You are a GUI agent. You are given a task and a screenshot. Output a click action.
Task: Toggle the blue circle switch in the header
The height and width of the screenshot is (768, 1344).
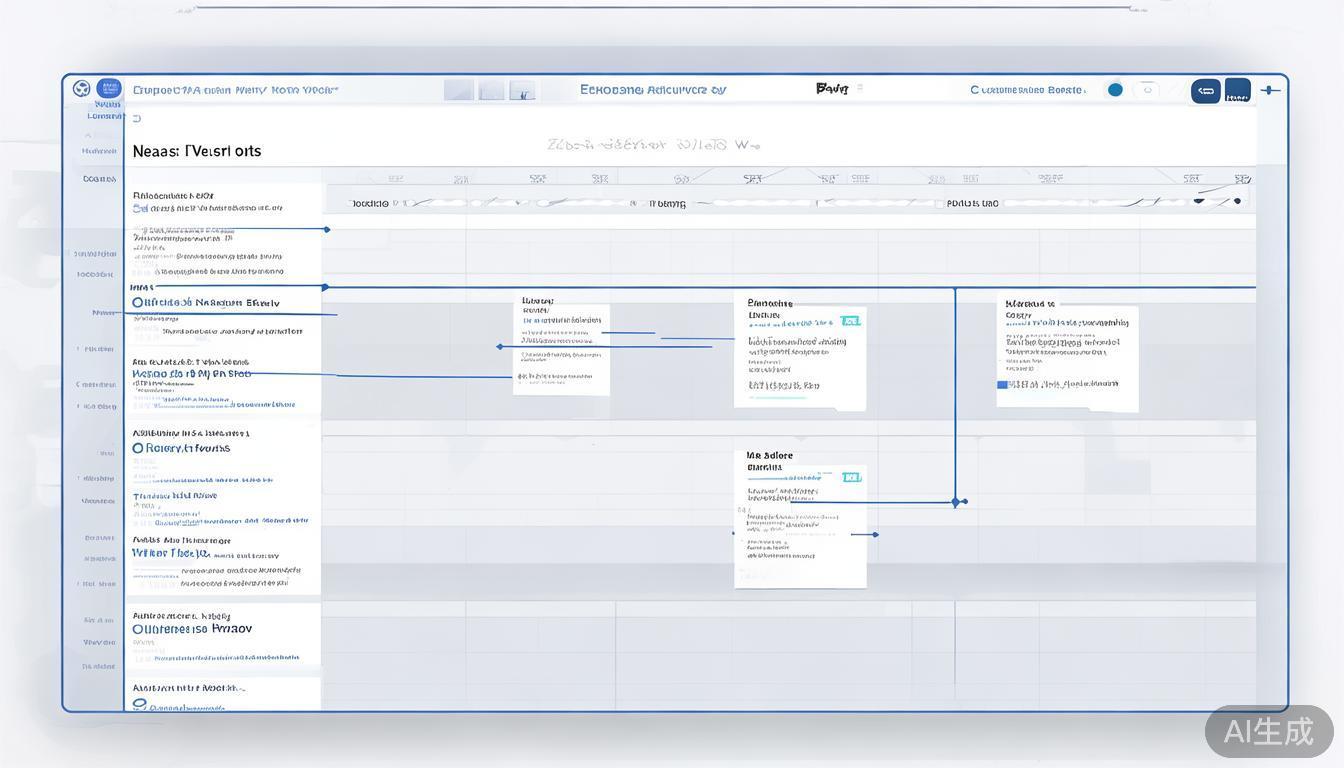click(x=1115, y=90)
